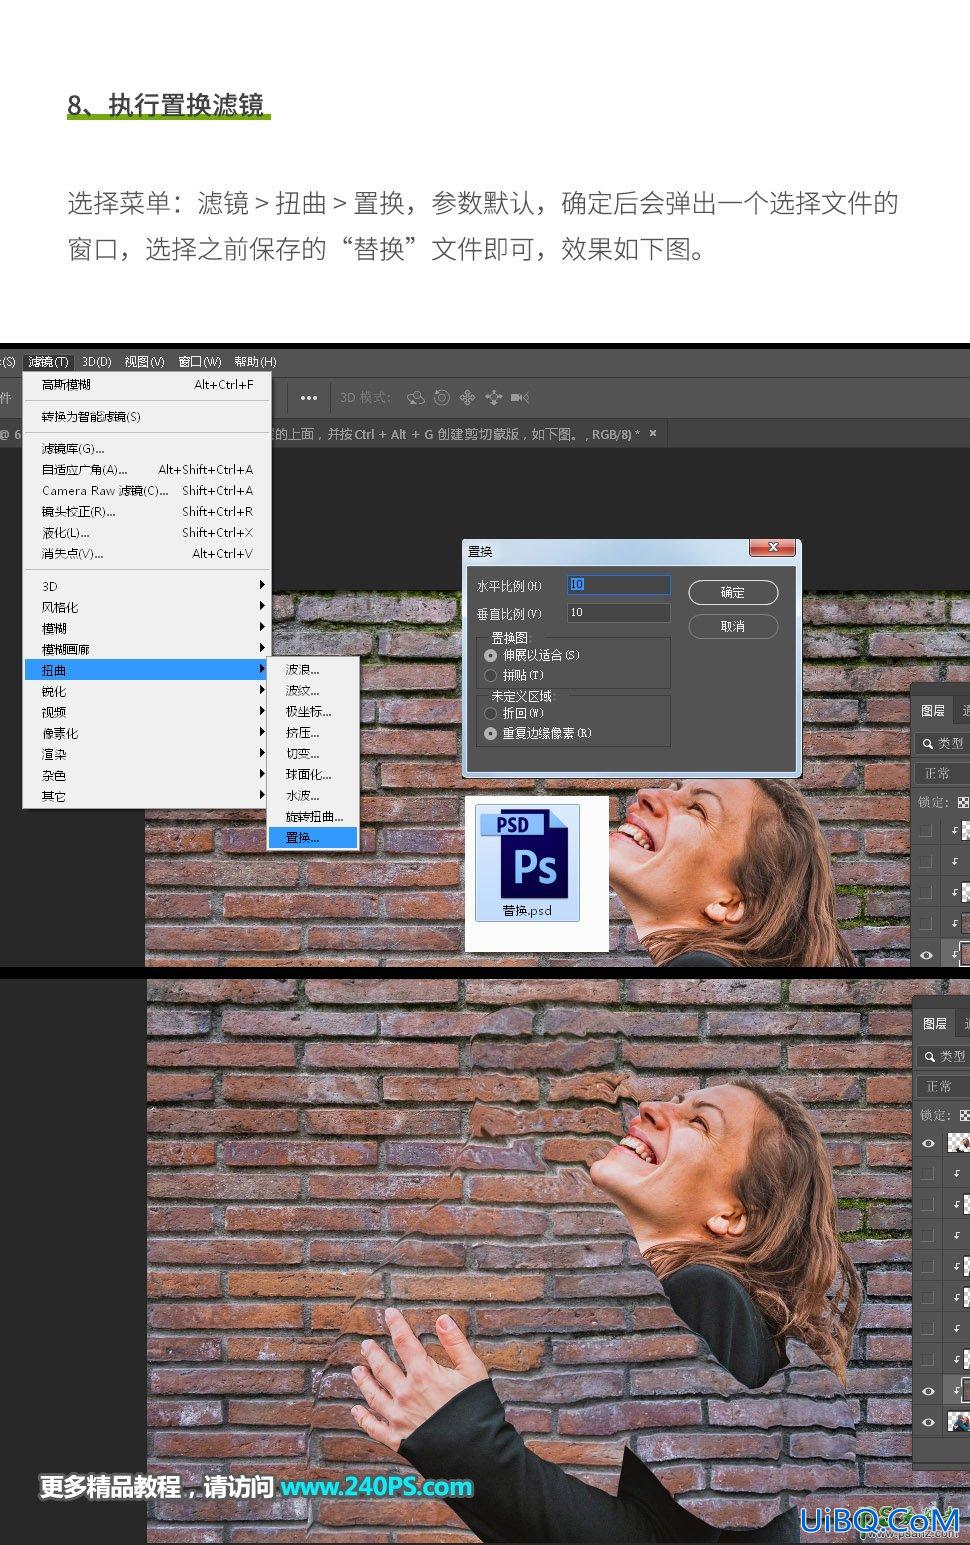
Task: Select 极坐标... filter
Action: [313, 711]
